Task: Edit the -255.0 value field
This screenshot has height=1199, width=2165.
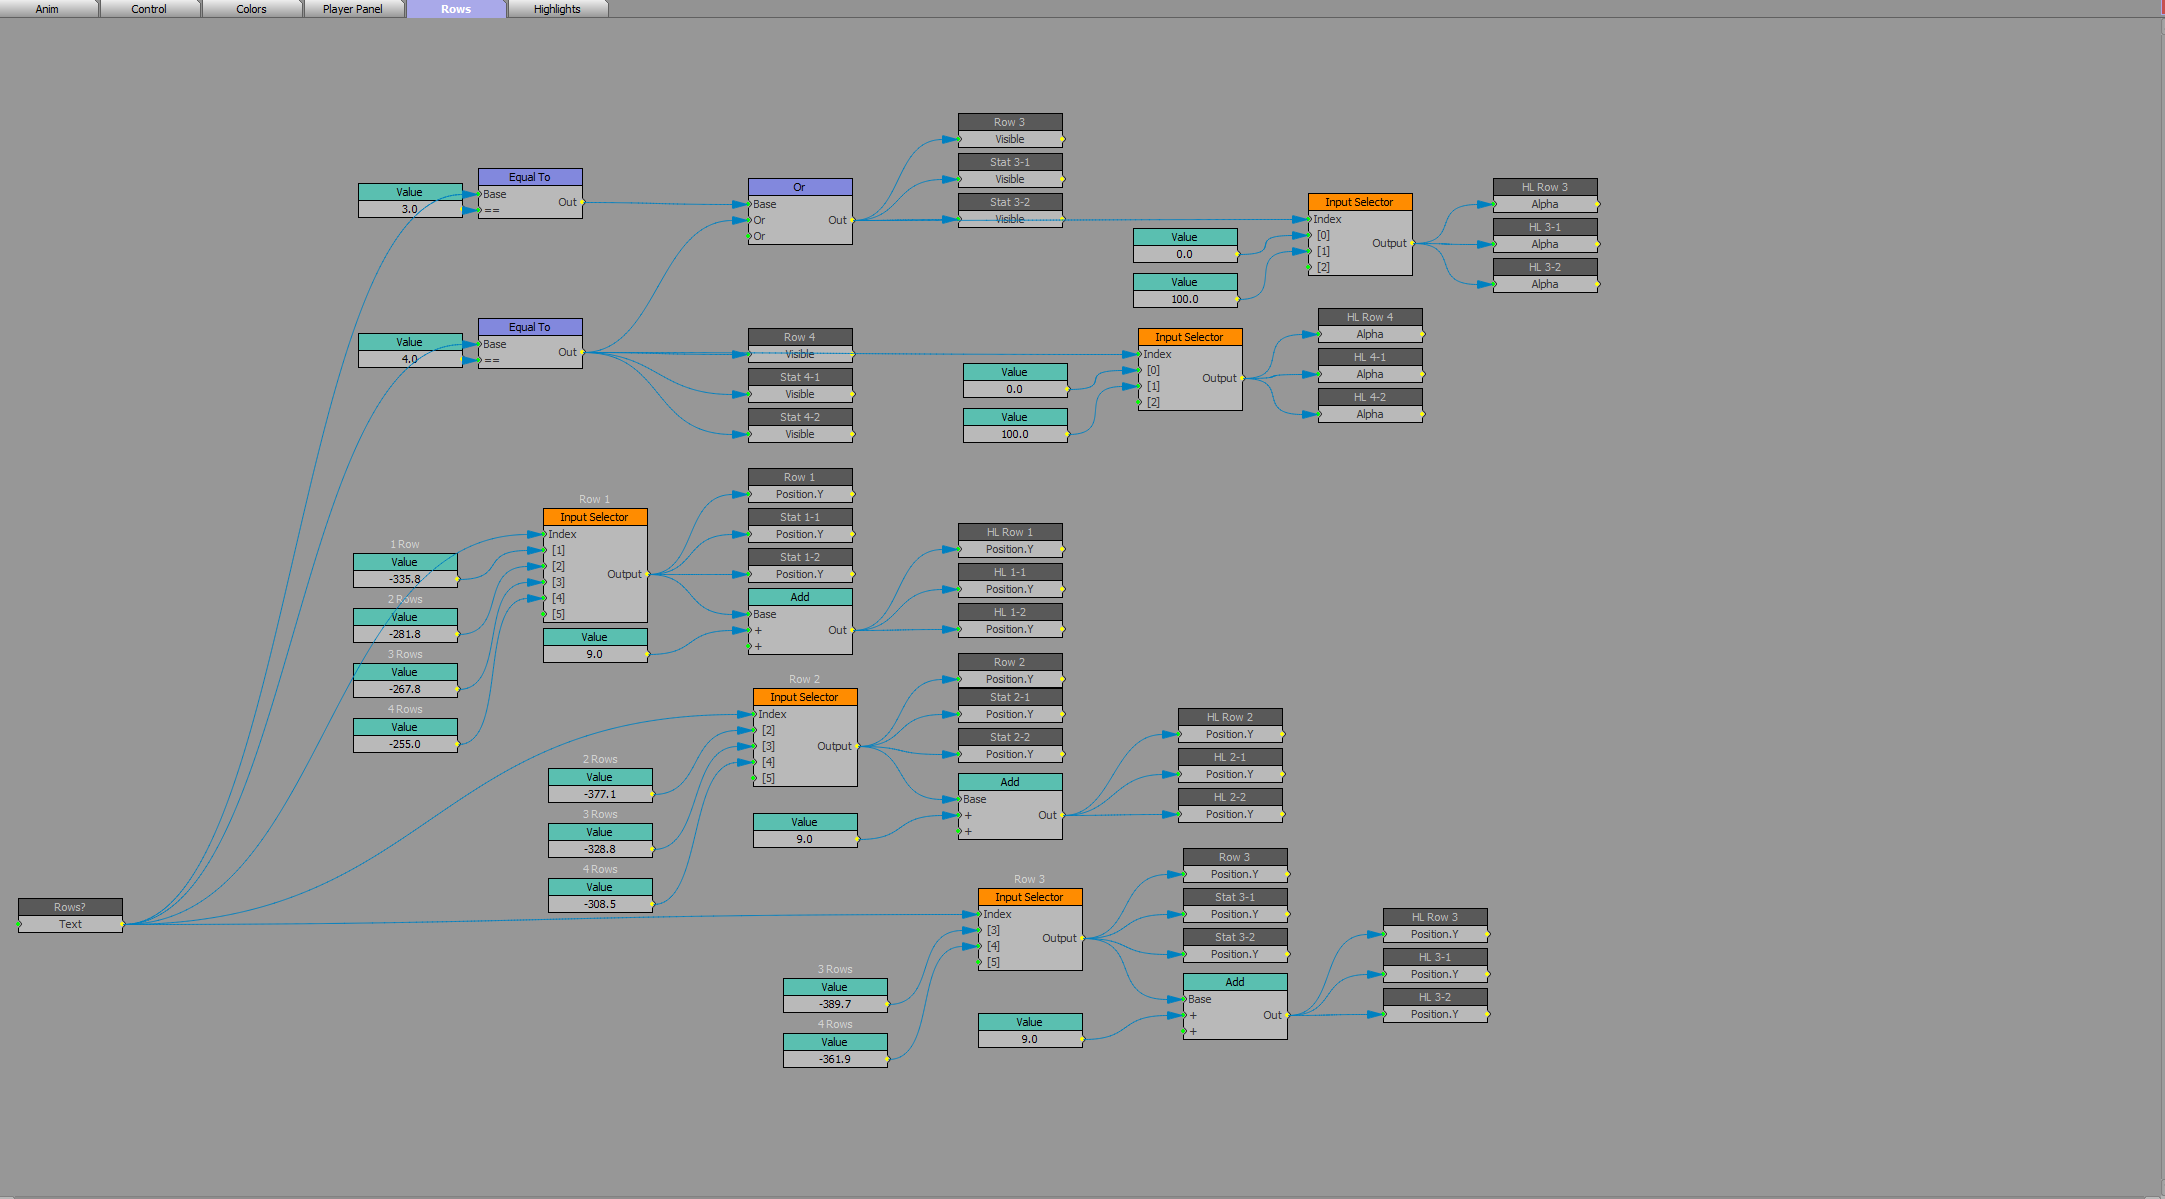Action: point(405,744)
